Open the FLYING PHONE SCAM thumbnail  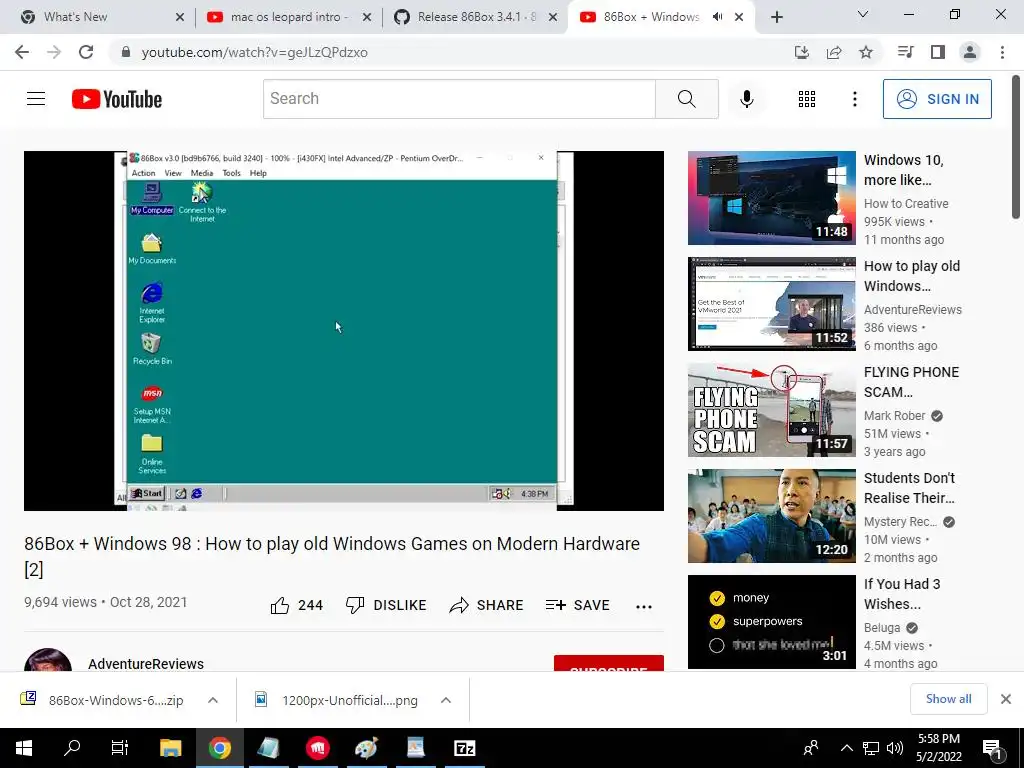pyautogui.click(x=771, y=409)
